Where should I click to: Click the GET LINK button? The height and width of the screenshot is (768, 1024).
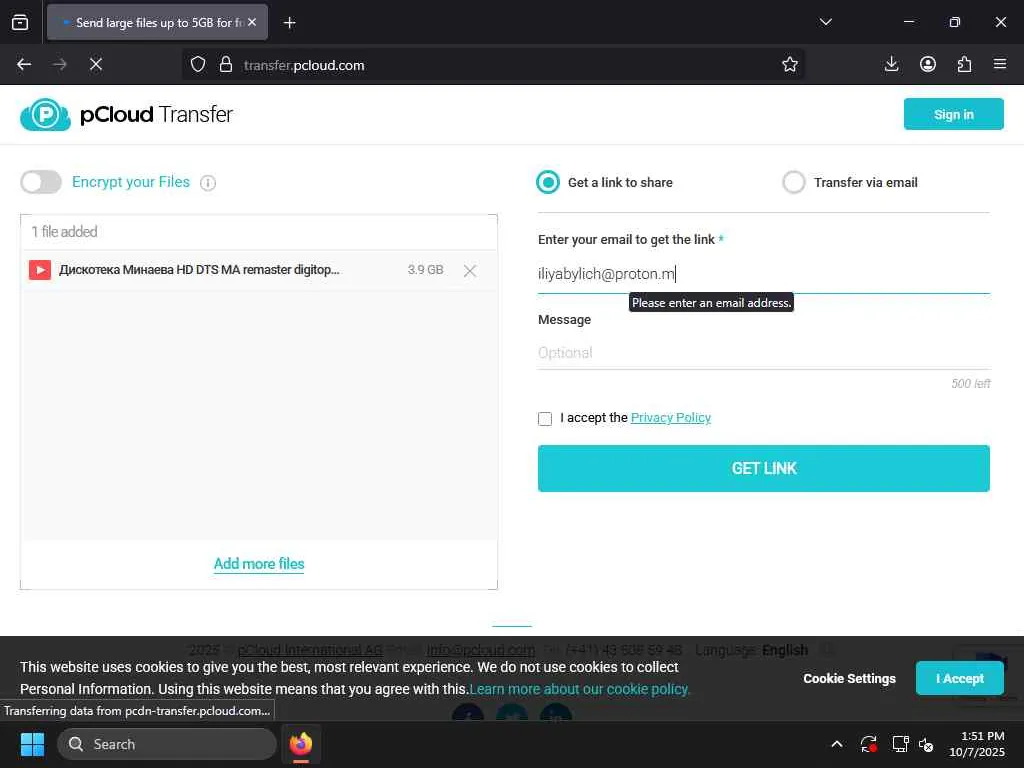coord(763,468)
